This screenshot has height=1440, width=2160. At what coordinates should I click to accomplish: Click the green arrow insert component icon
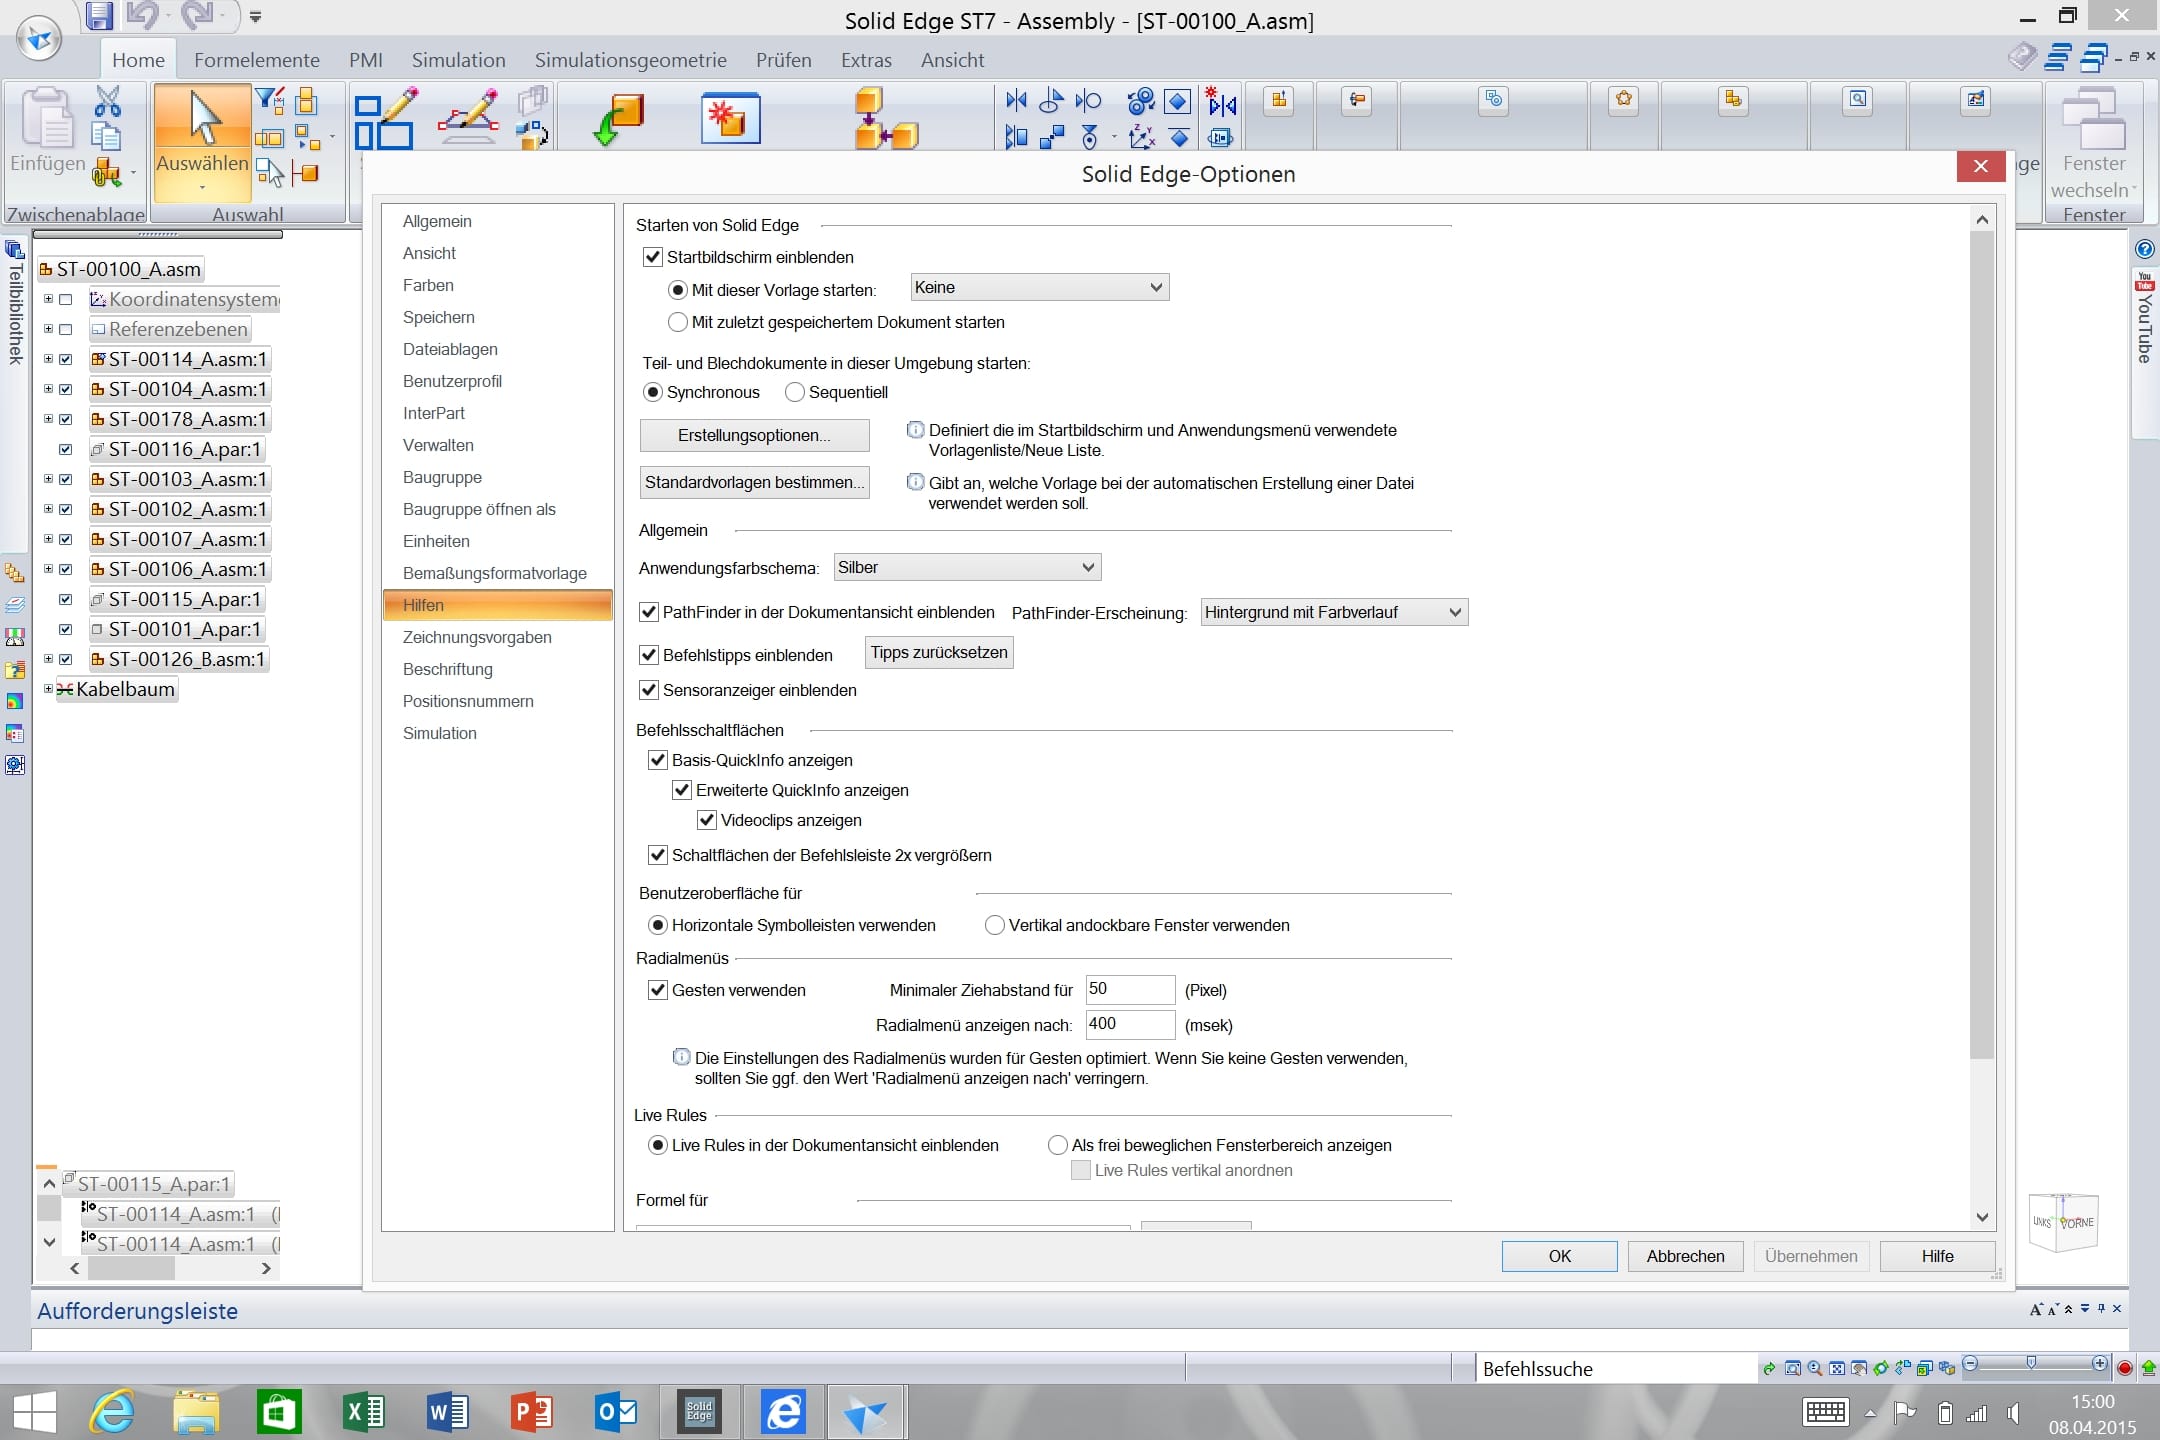pos(618,120)
